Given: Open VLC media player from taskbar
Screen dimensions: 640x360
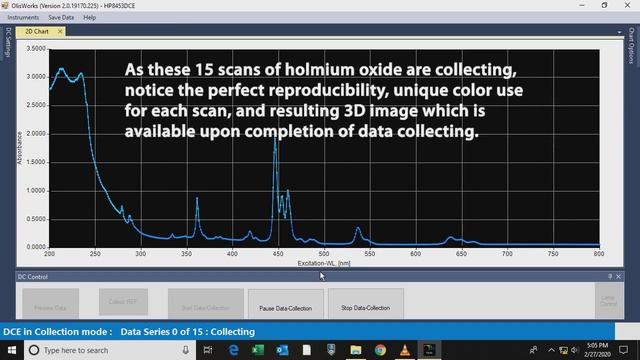Looking at the screenshot, I should 404,350.
